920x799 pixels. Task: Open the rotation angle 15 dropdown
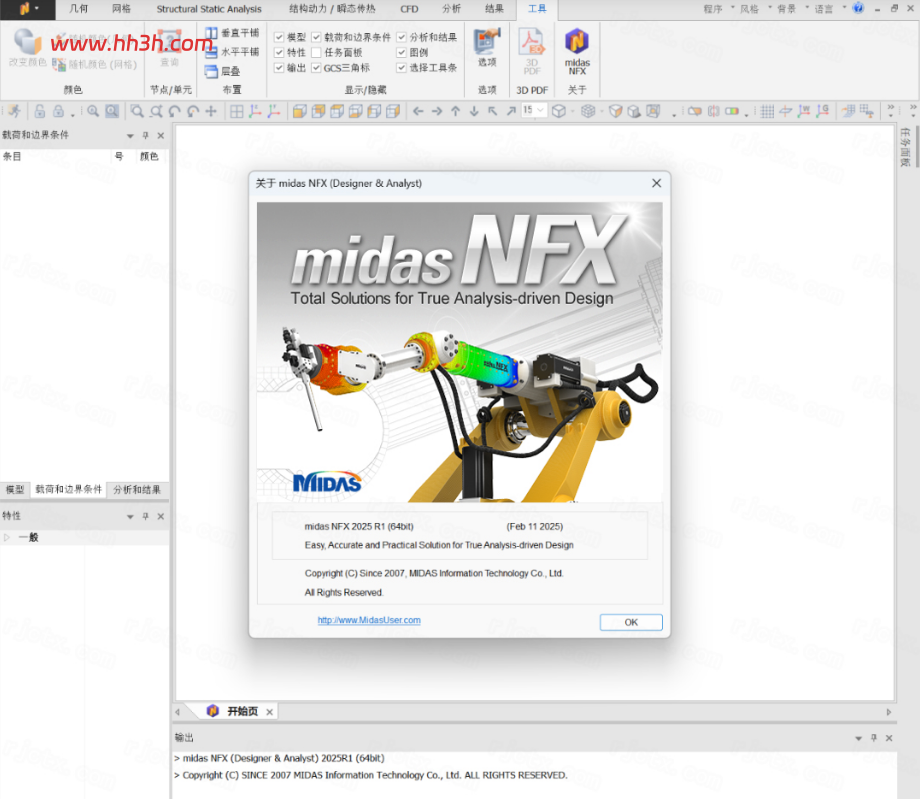point(540,110)
